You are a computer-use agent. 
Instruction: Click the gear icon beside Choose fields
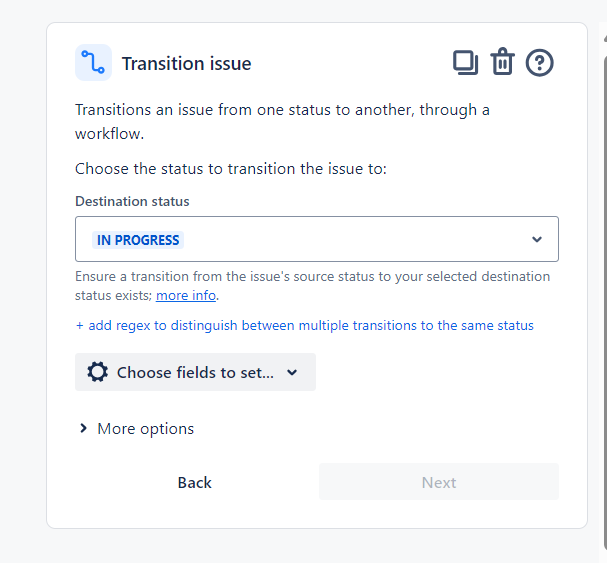pos(97,372)
